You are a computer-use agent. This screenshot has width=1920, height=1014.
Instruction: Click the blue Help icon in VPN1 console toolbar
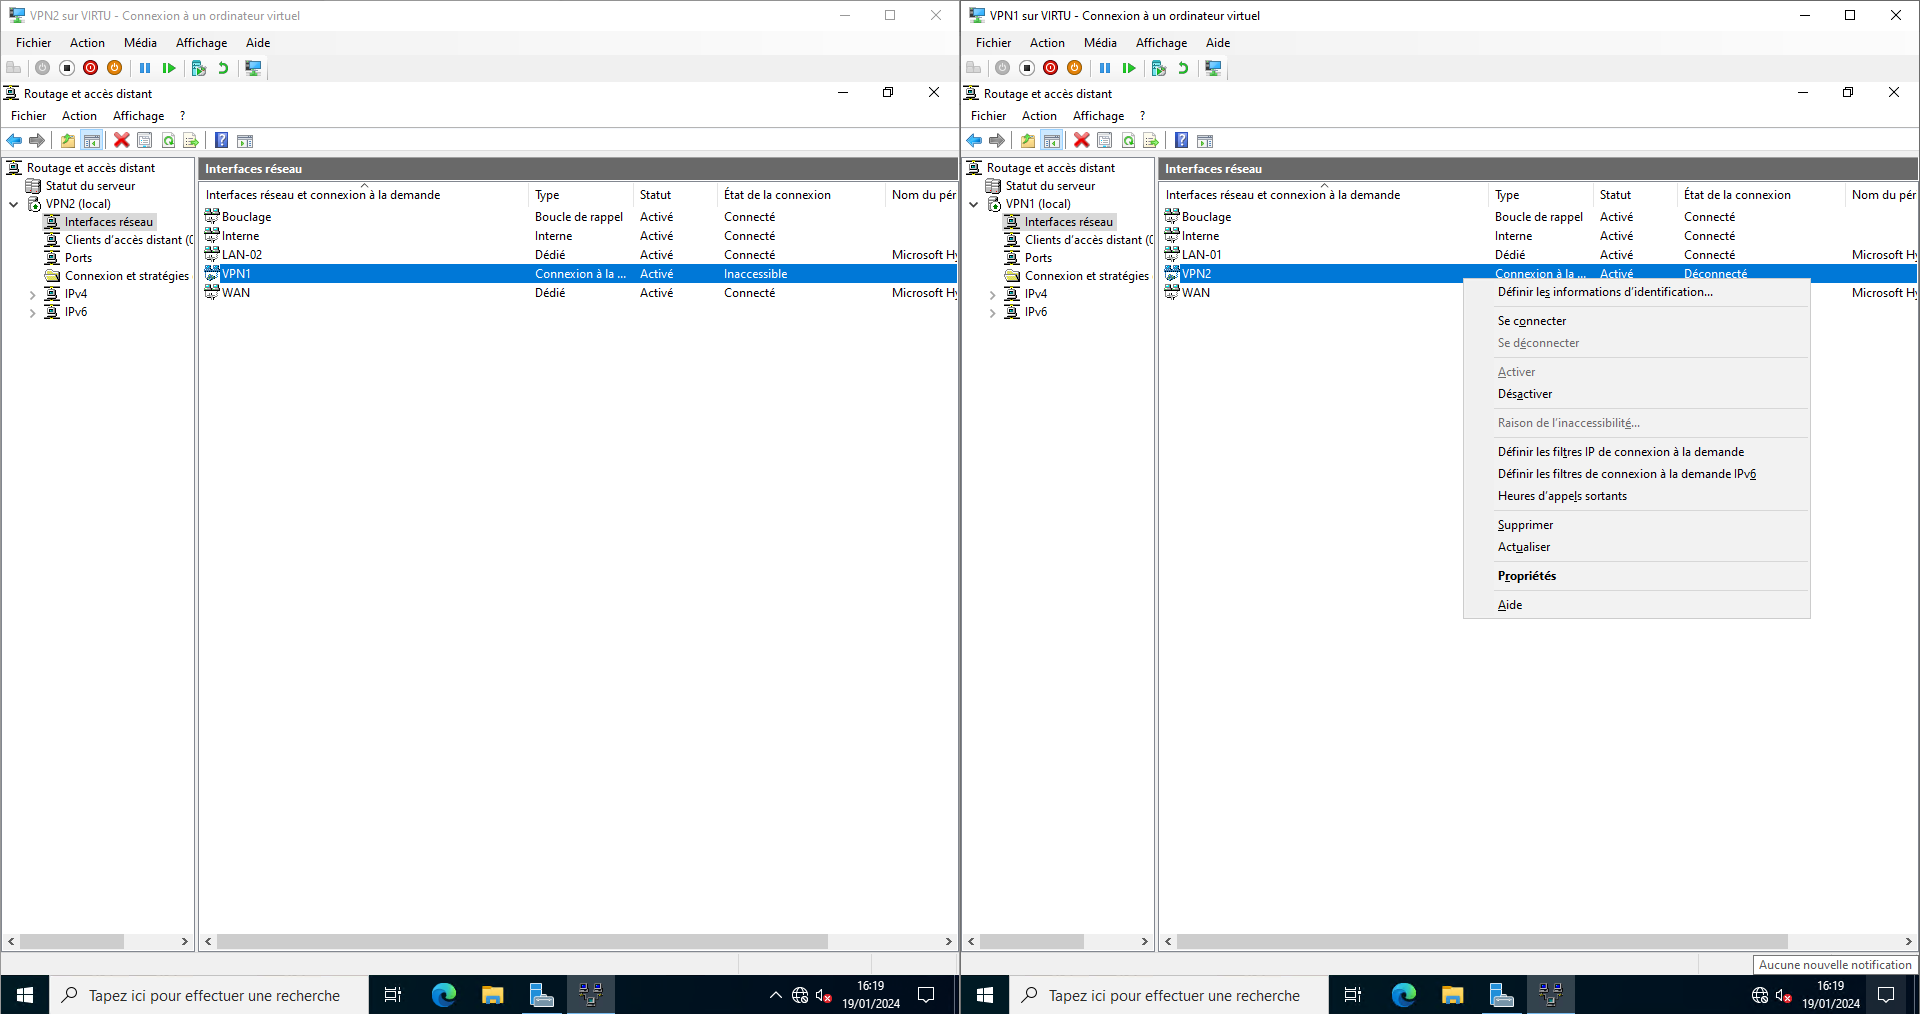(1181, 141)
